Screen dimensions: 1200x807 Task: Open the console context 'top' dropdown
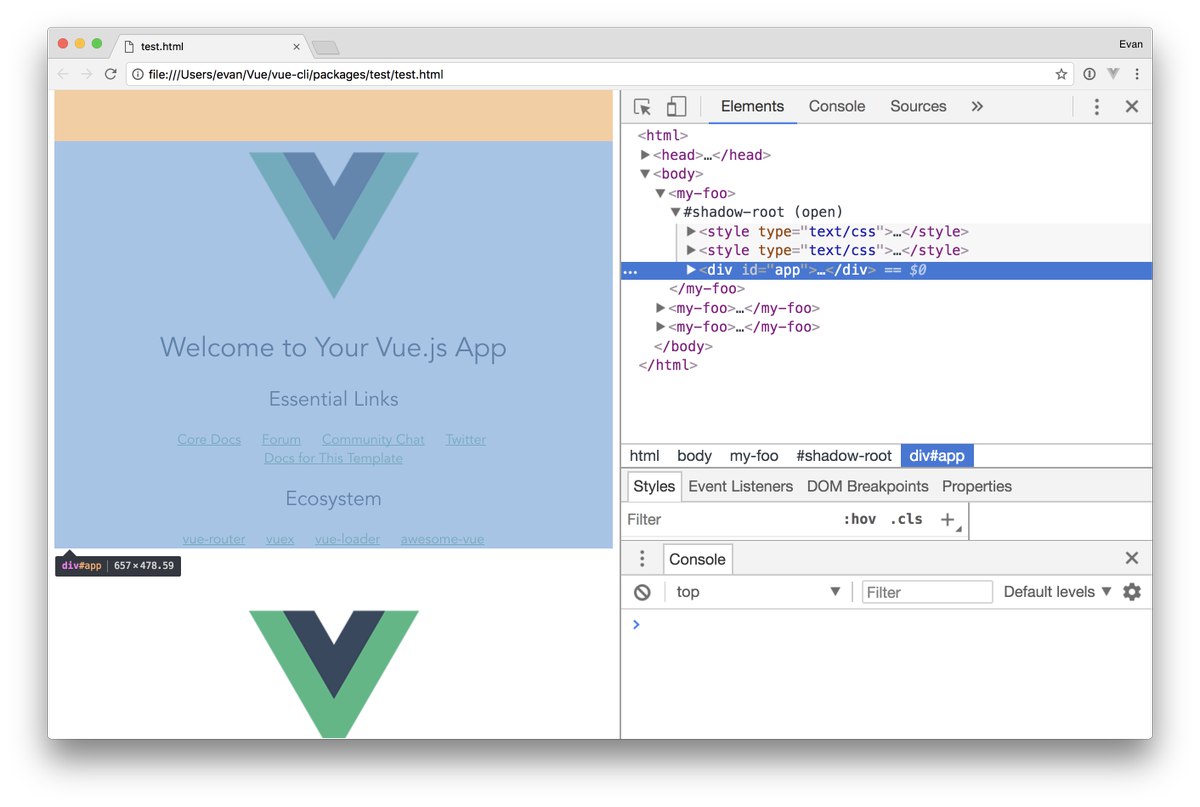(x=758, y=592)
